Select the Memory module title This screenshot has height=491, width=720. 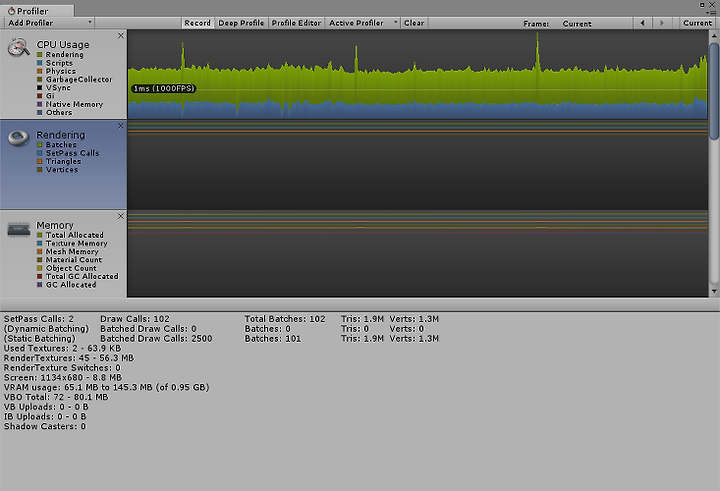point(55,225)
